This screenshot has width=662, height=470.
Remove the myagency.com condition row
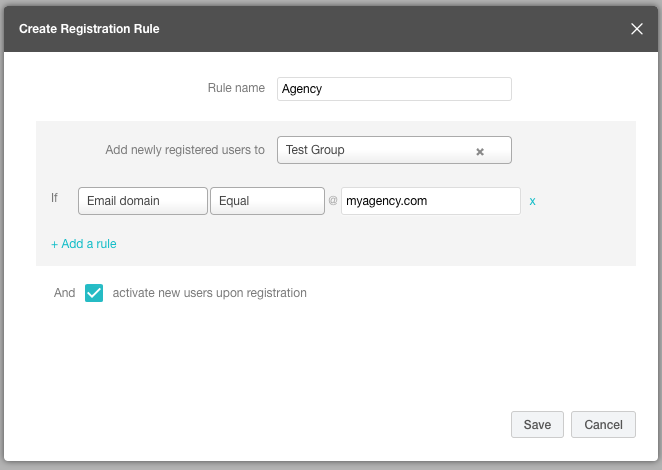click(x=532, y=201)
